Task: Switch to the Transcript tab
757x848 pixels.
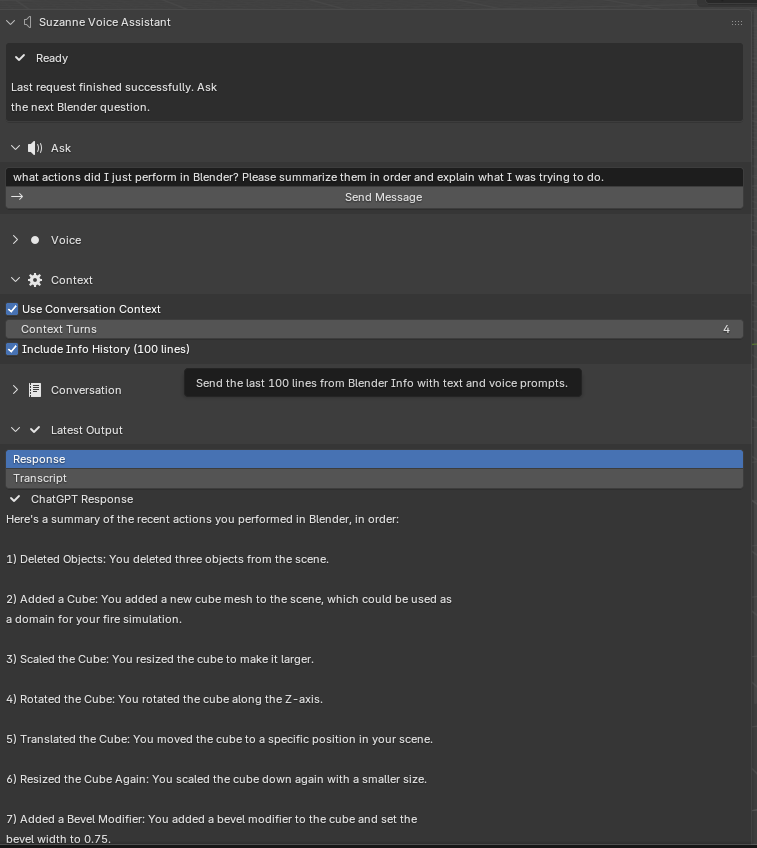Action: (x=374, y=478)
